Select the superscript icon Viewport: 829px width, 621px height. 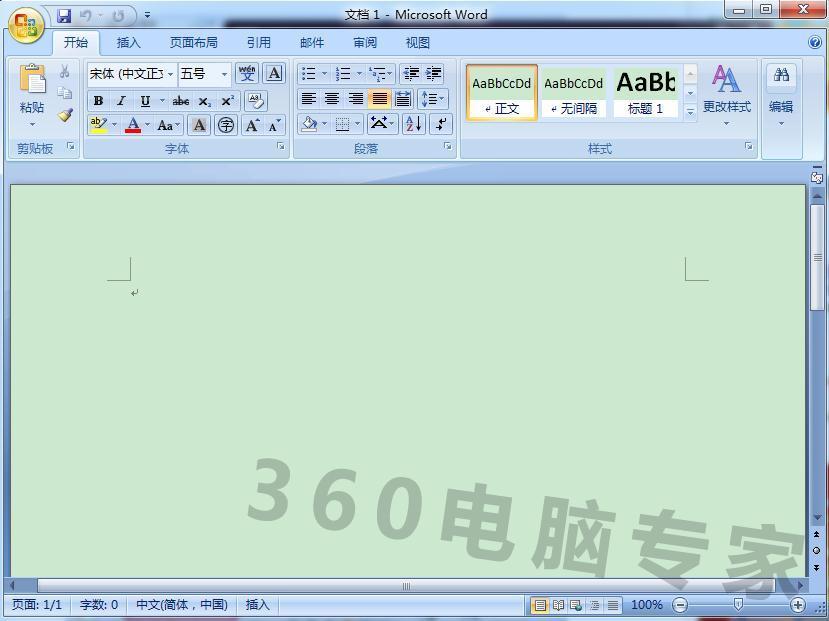coord(228,101)
